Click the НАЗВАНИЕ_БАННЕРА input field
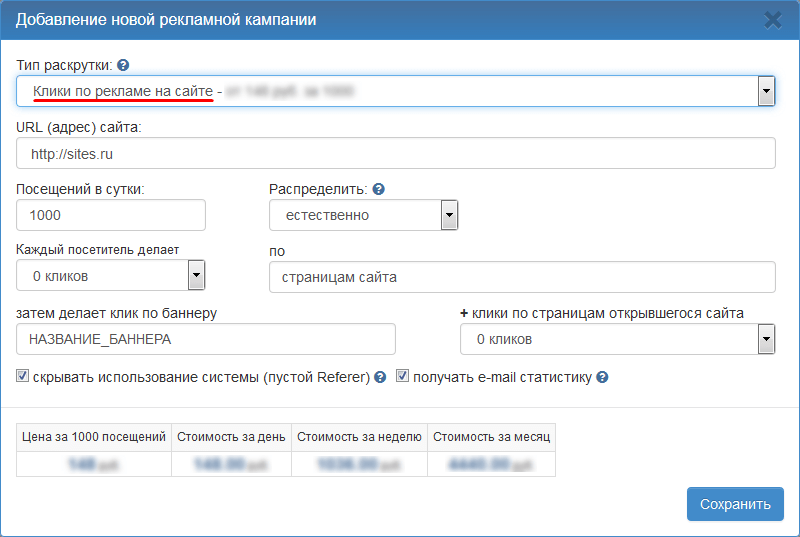Image resolution: width=800 pixels, height=537 pixels. (x=206, y=339)
